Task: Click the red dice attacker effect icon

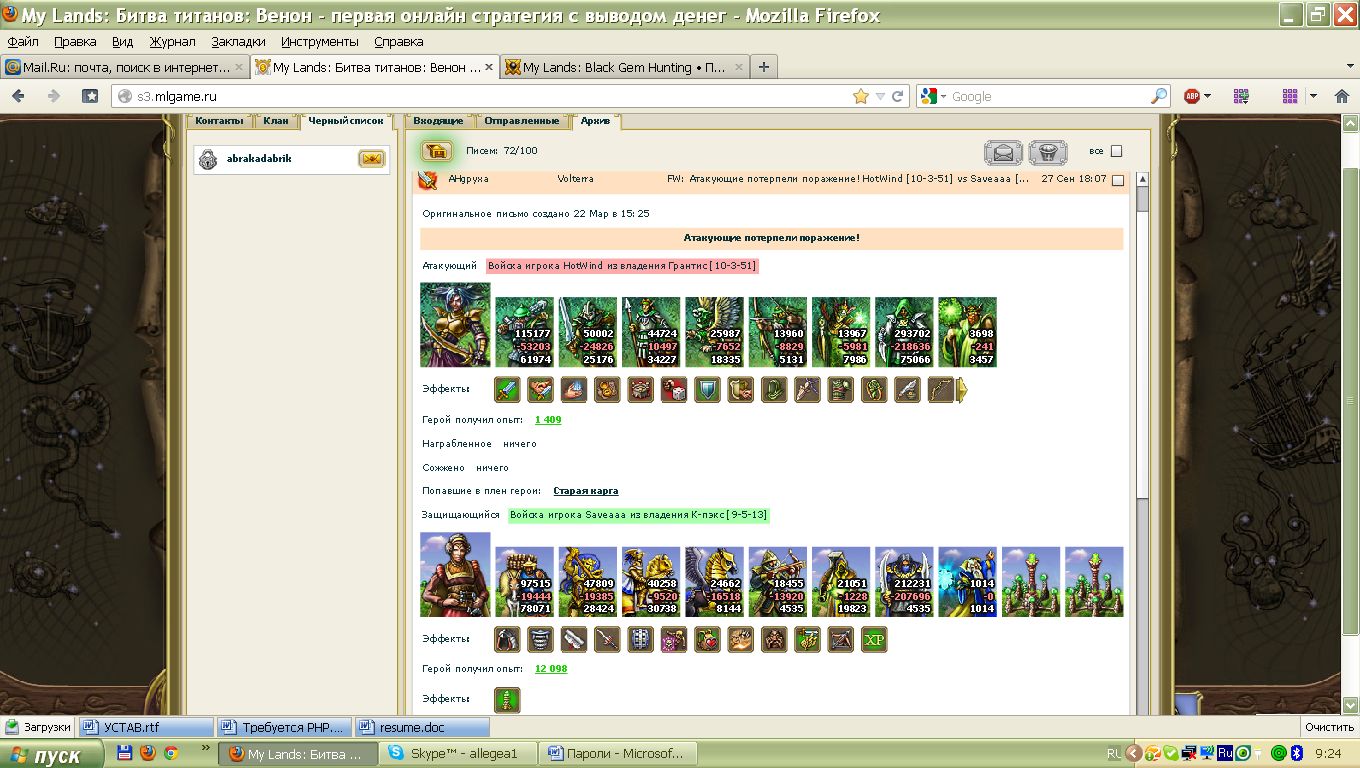Action: (674, 390)
